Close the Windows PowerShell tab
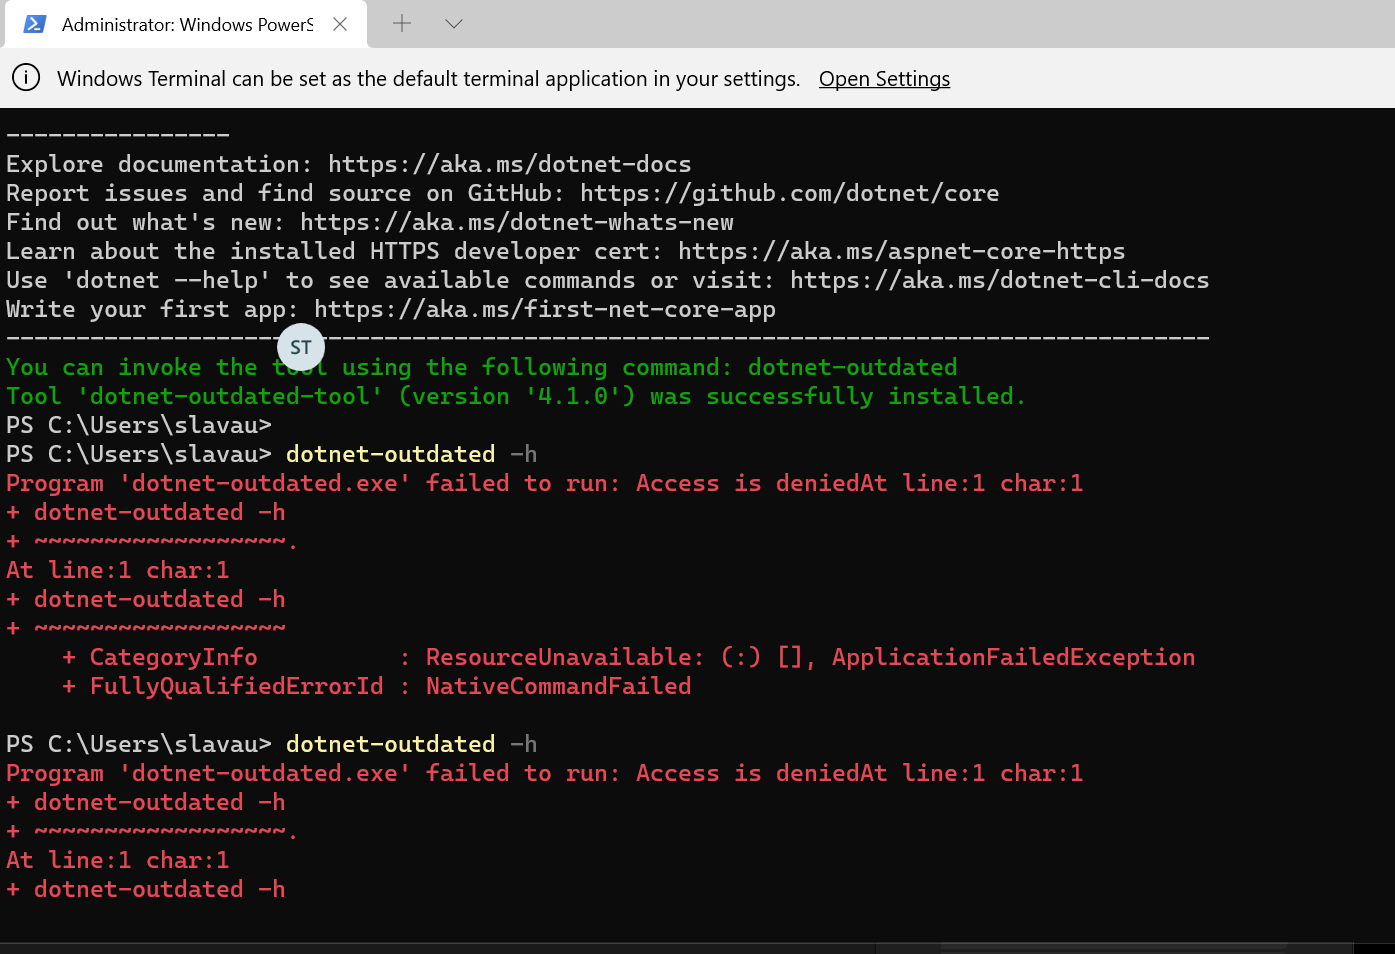The height and width of the screenshot is (954, 1395). click(x=340, y=24)
